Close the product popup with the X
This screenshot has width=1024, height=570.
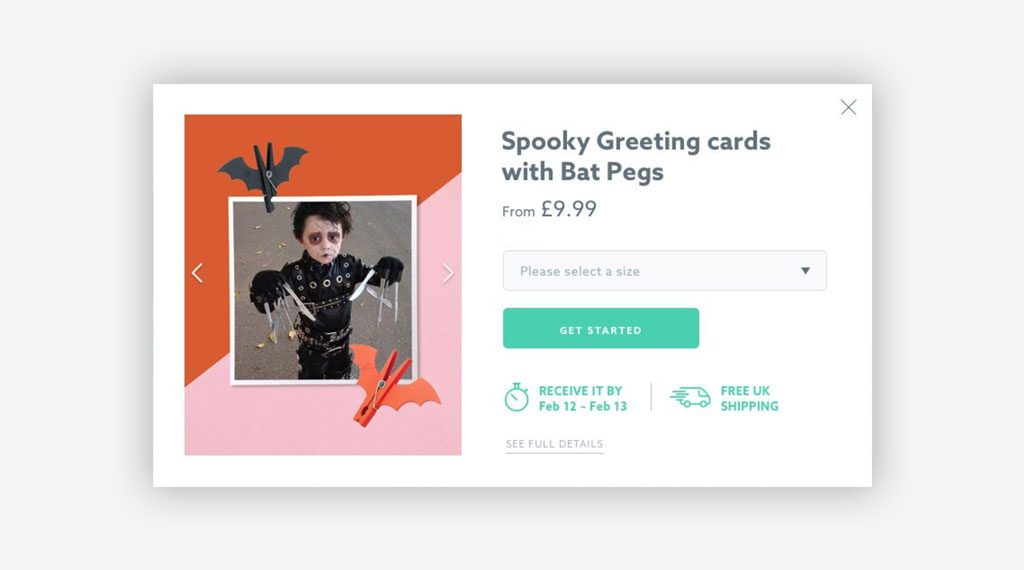click(x=848, y=107)
